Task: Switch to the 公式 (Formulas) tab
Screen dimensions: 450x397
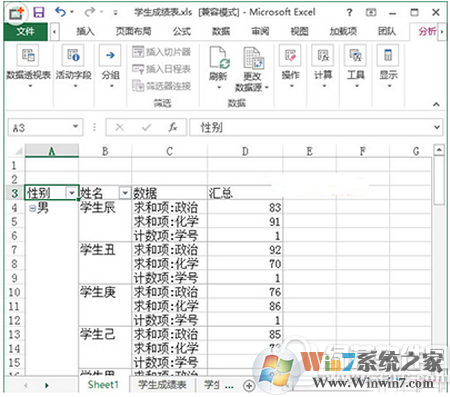Action: tap(182, 31)
